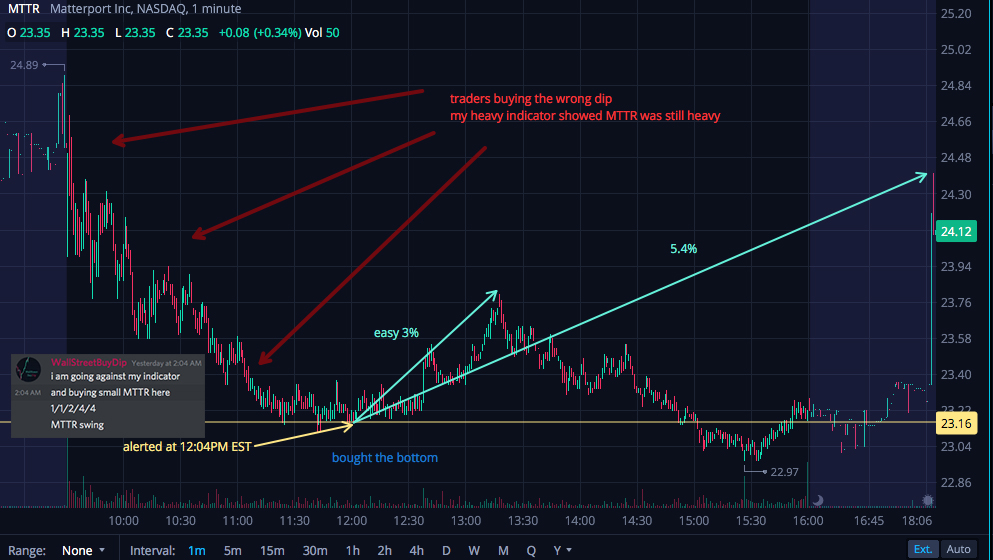Click the moon after-hours session icon
Image resolution: width=993 pixels, height=560 pixels.
(818, 500)
